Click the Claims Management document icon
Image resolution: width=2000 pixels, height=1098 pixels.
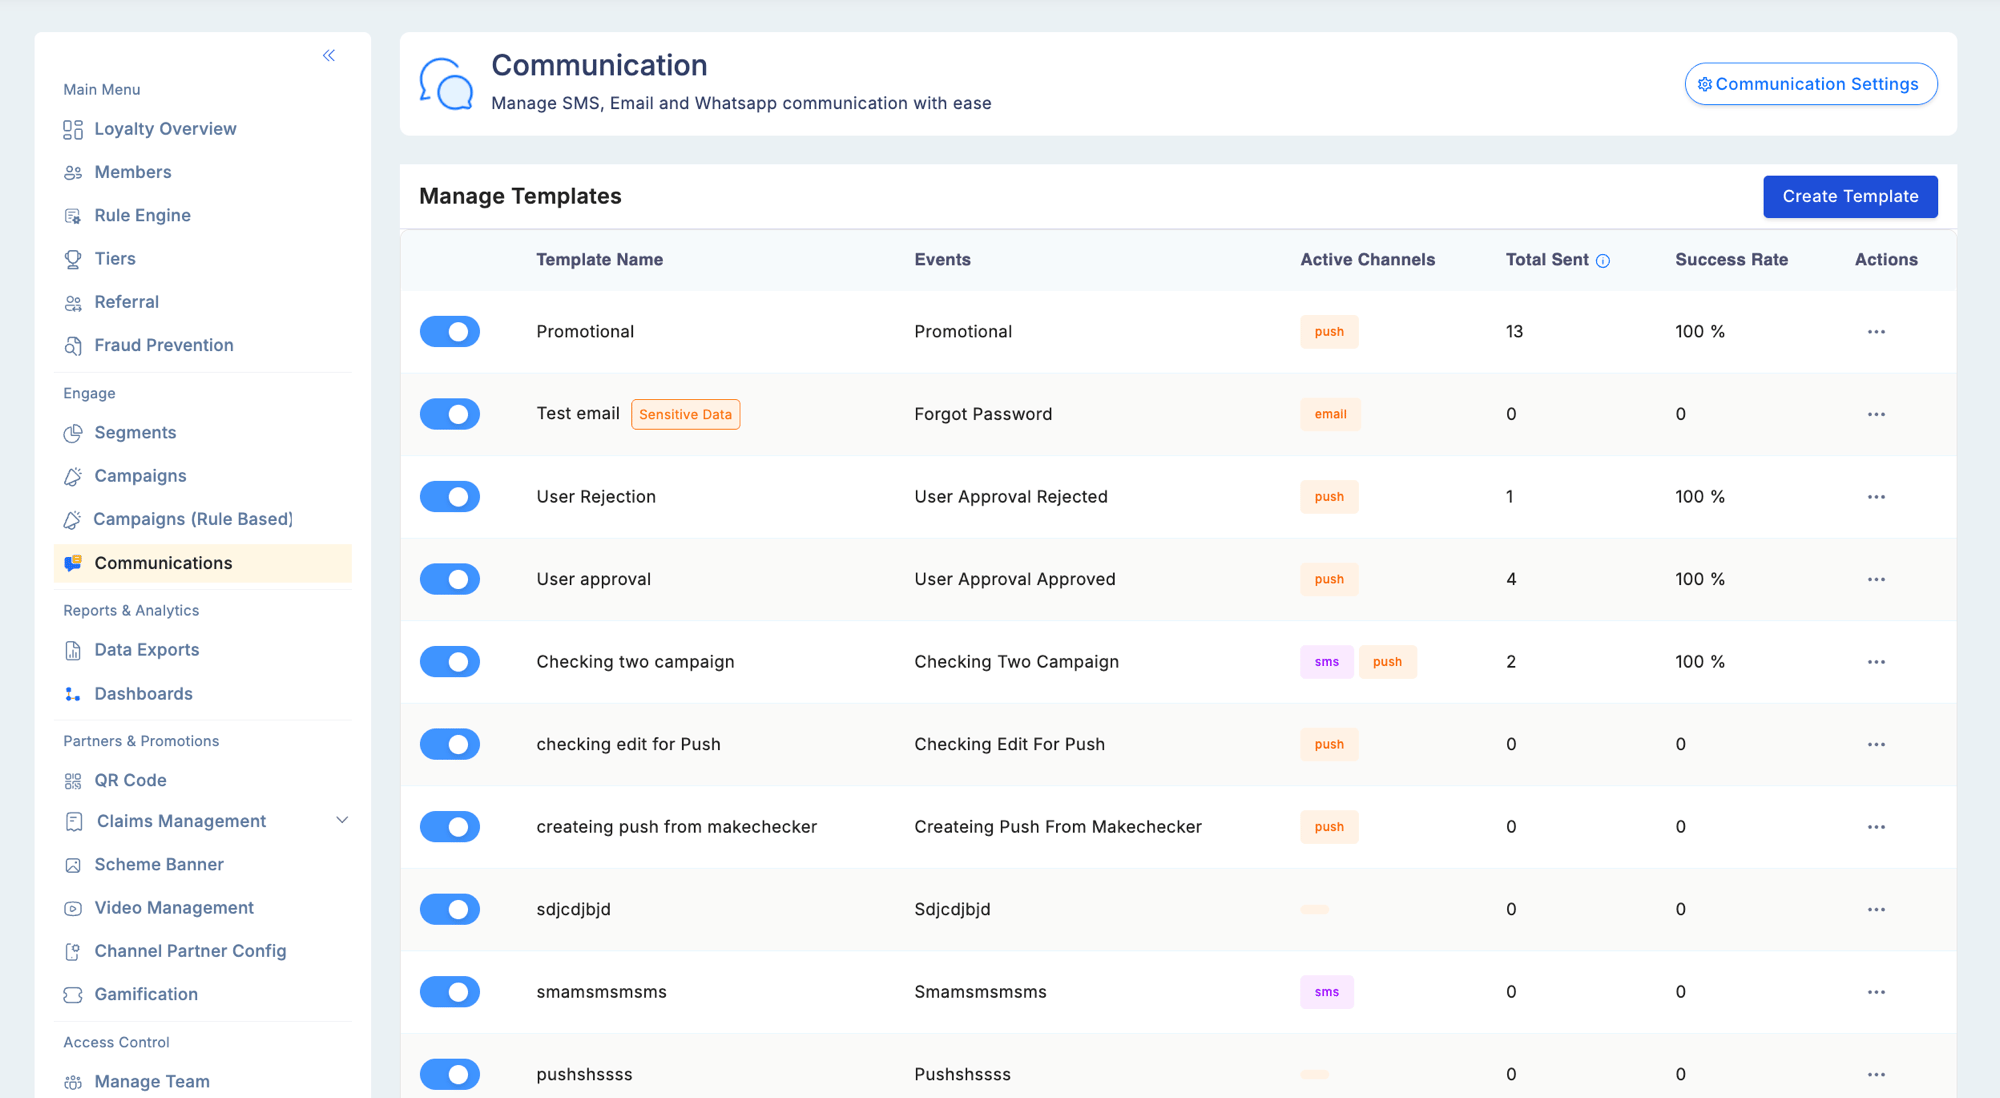(74, 821)
